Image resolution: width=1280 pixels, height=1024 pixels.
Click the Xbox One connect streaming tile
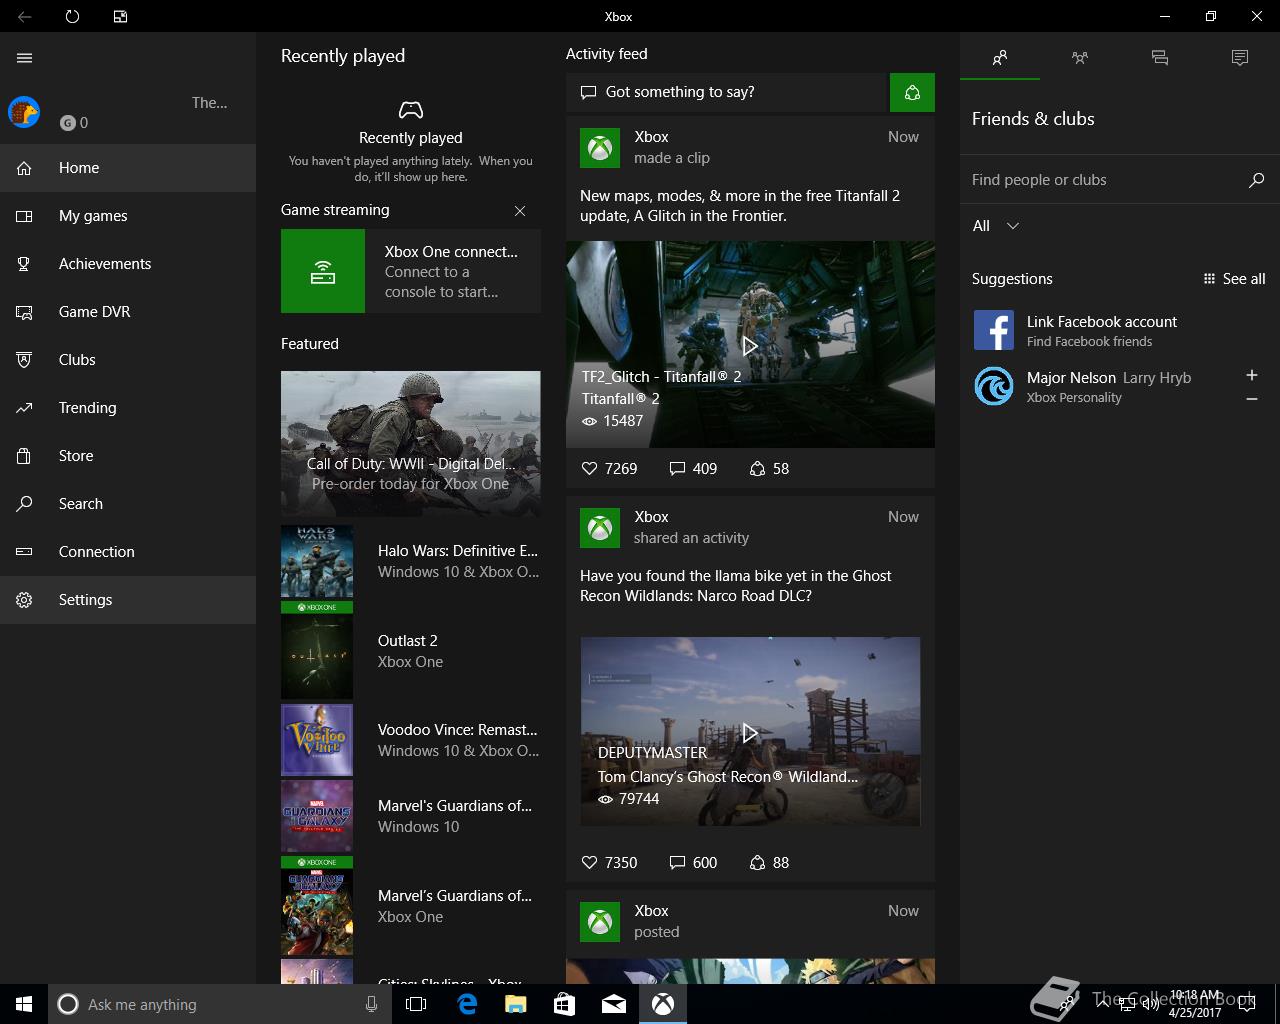pyautogui.click(x=411, y=271)
